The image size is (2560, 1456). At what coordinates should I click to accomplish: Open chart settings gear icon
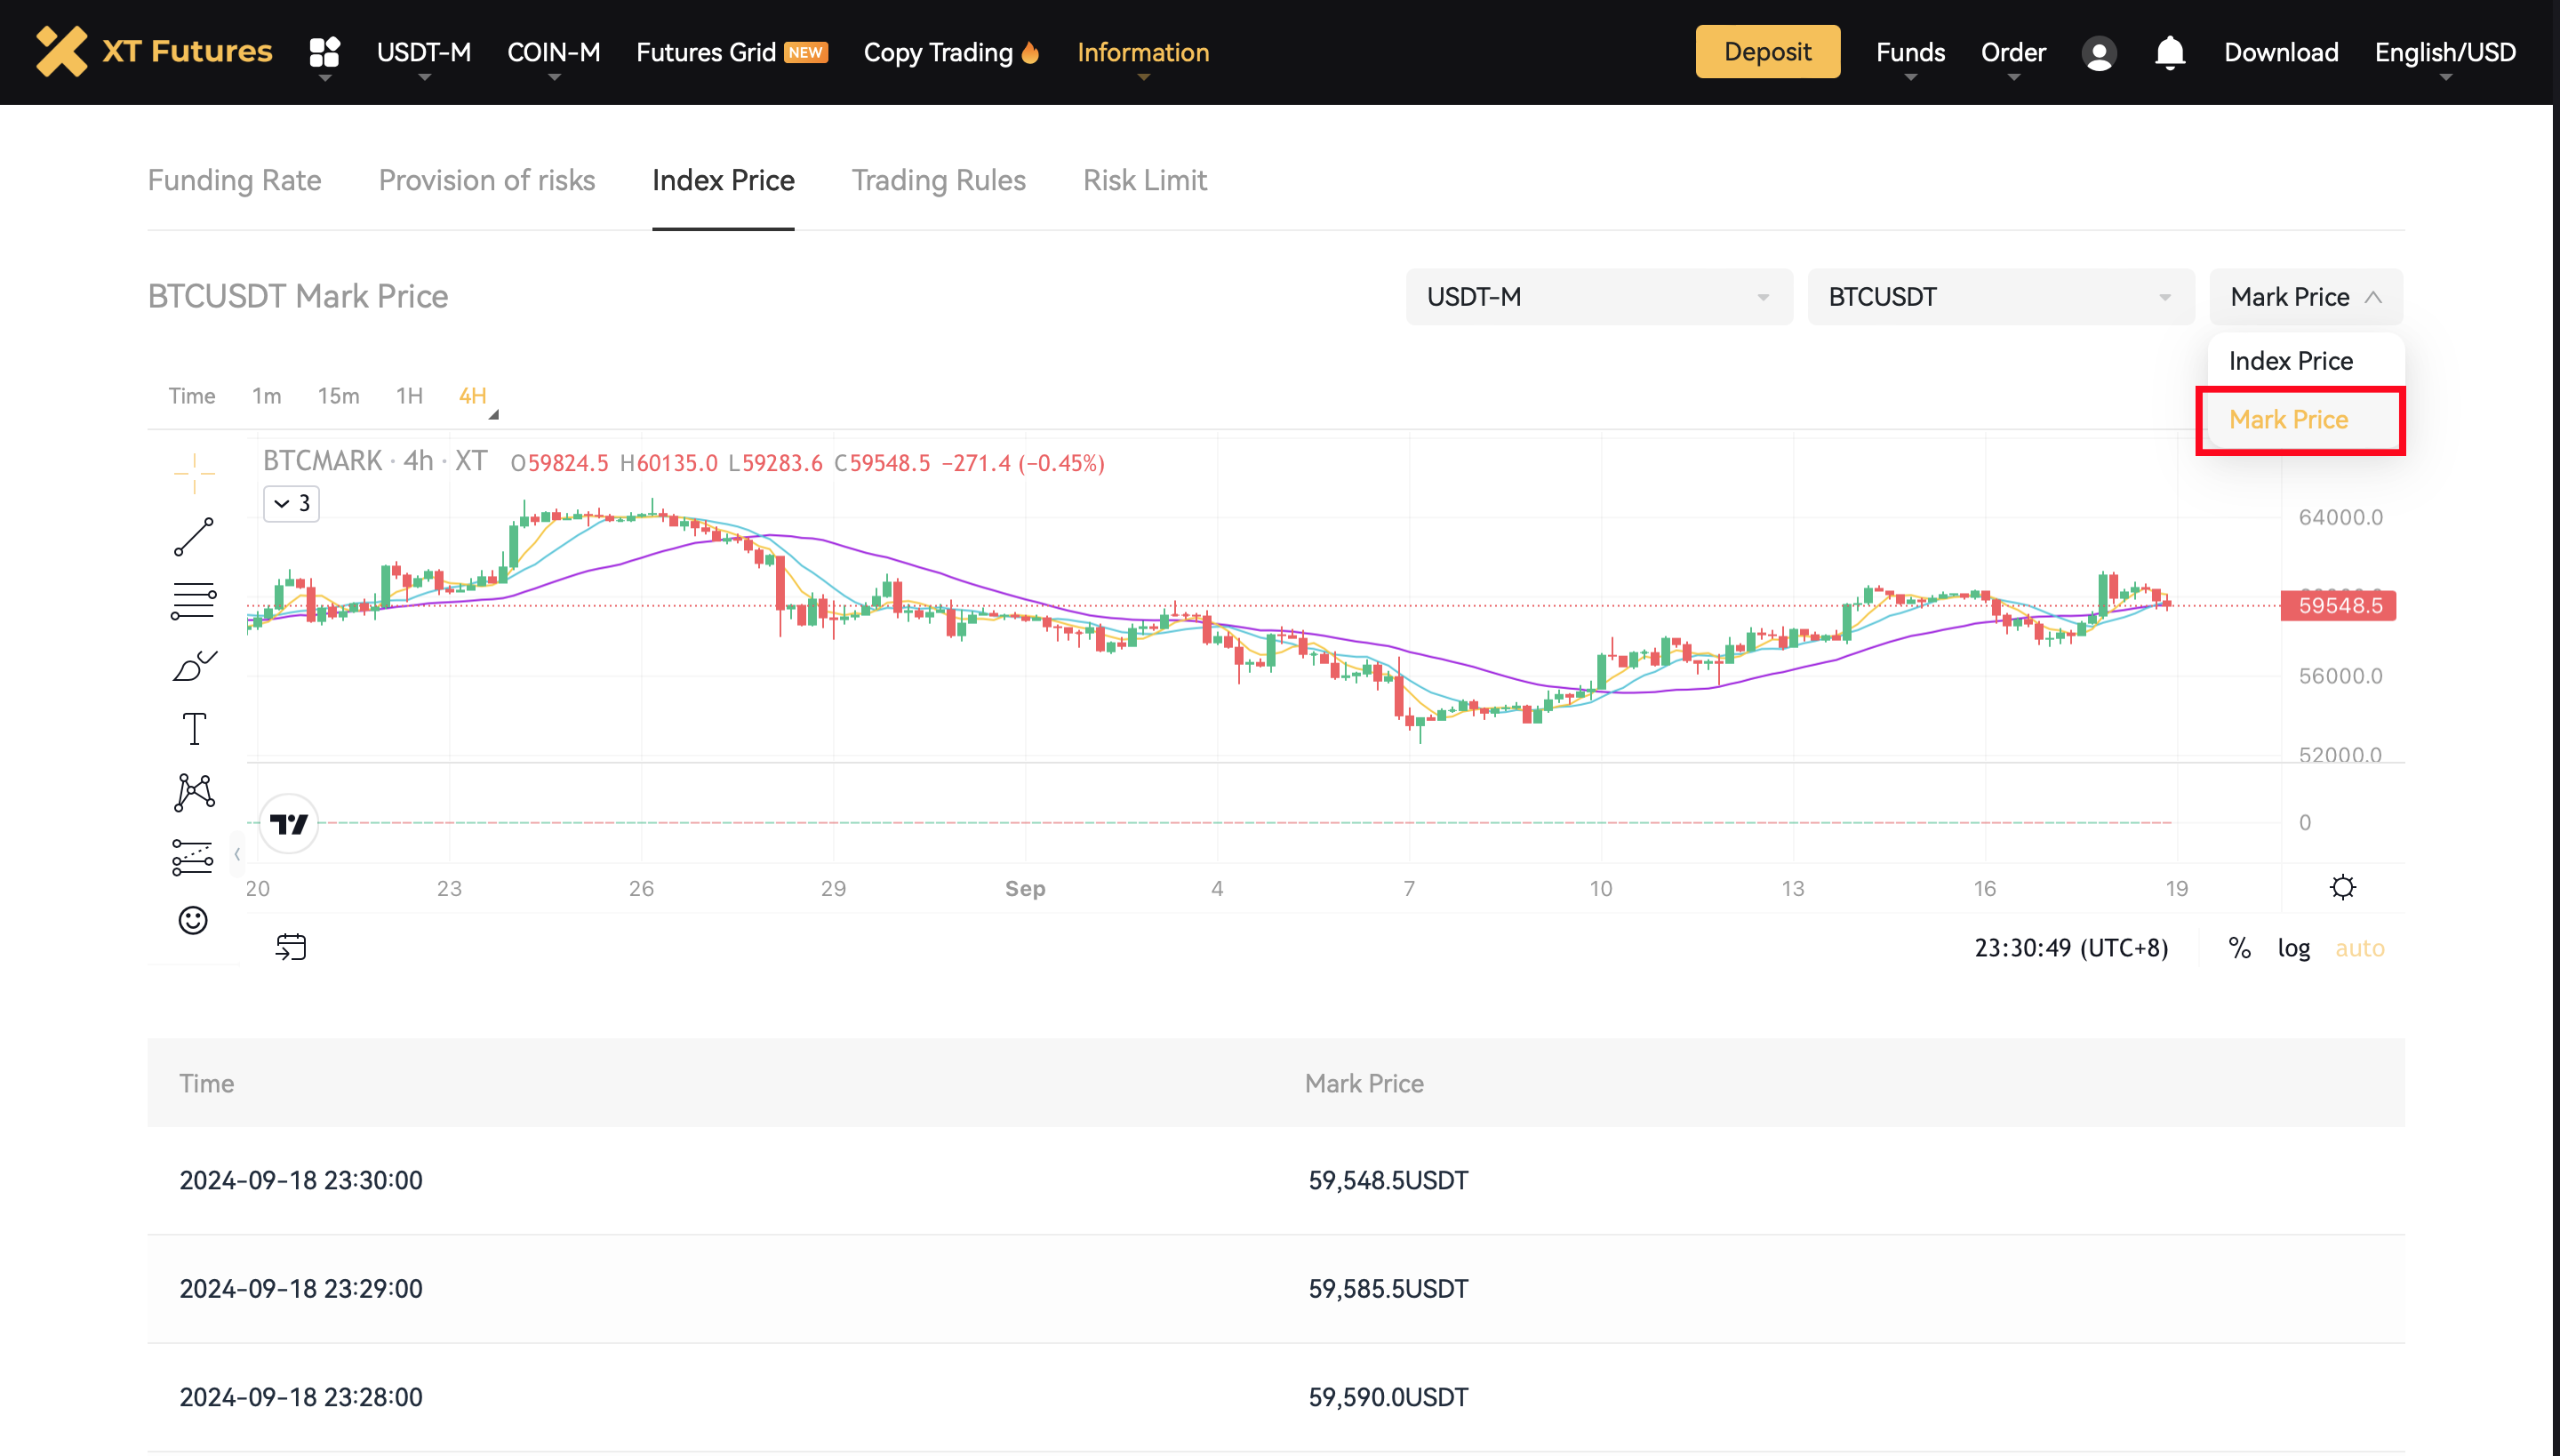(x=2342, y=887)
